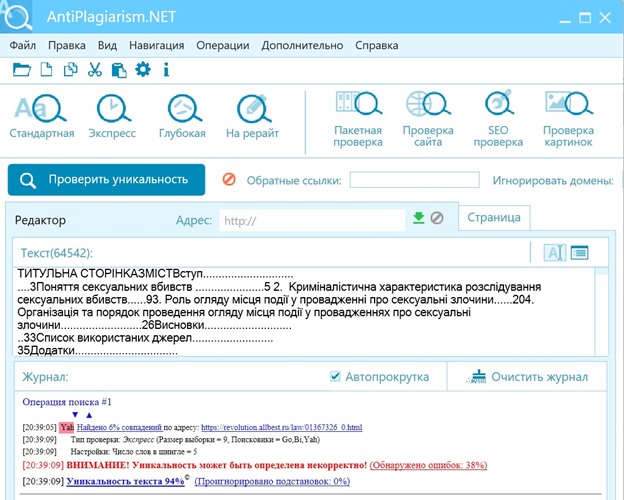The height and width of the screenshot is (500, 624).
Task: Click 'Операция поиска #1' heading
Action: [67, 402]
